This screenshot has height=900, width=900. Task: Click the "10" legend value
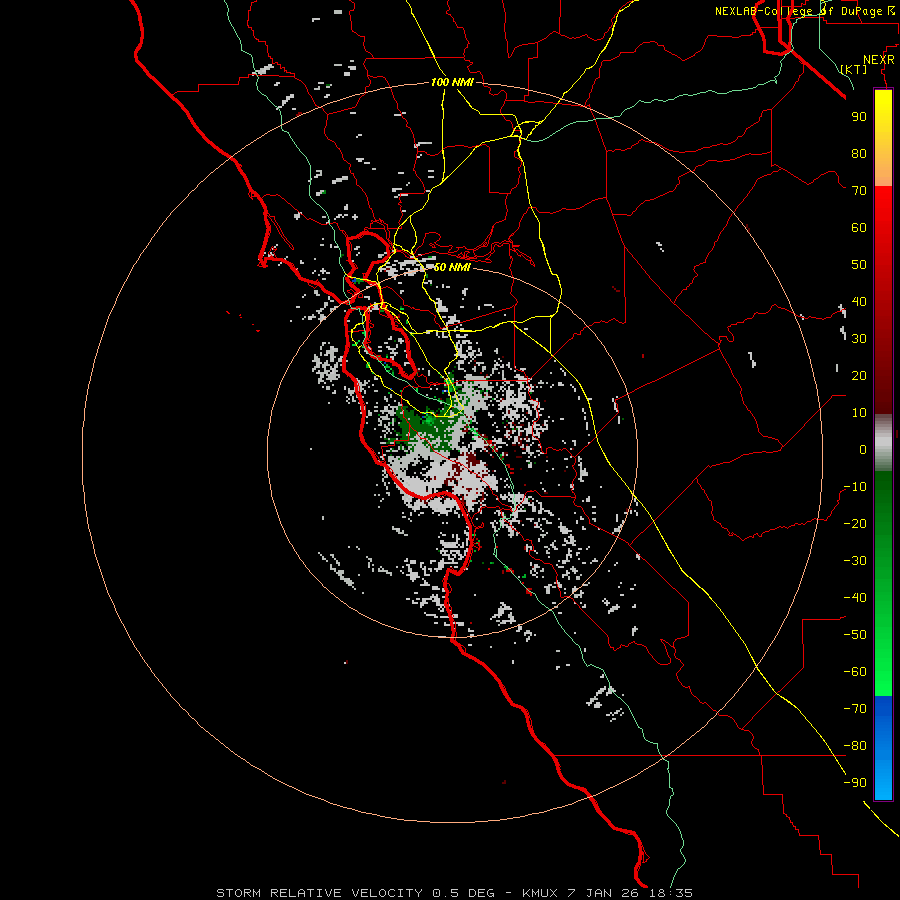pos(859,413)
